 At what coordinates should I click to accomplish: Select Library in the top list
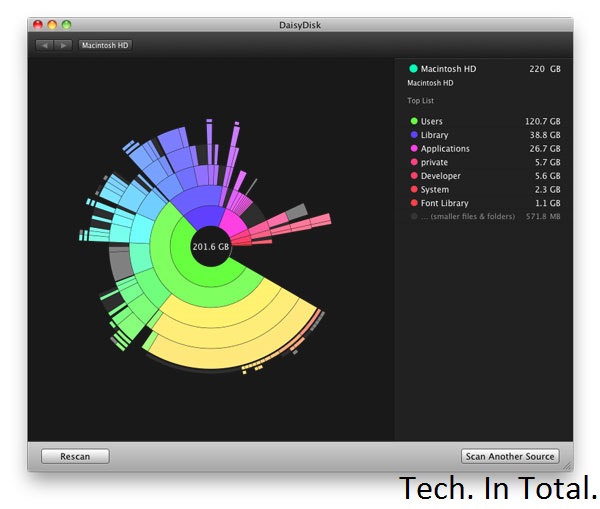point(485,135)
